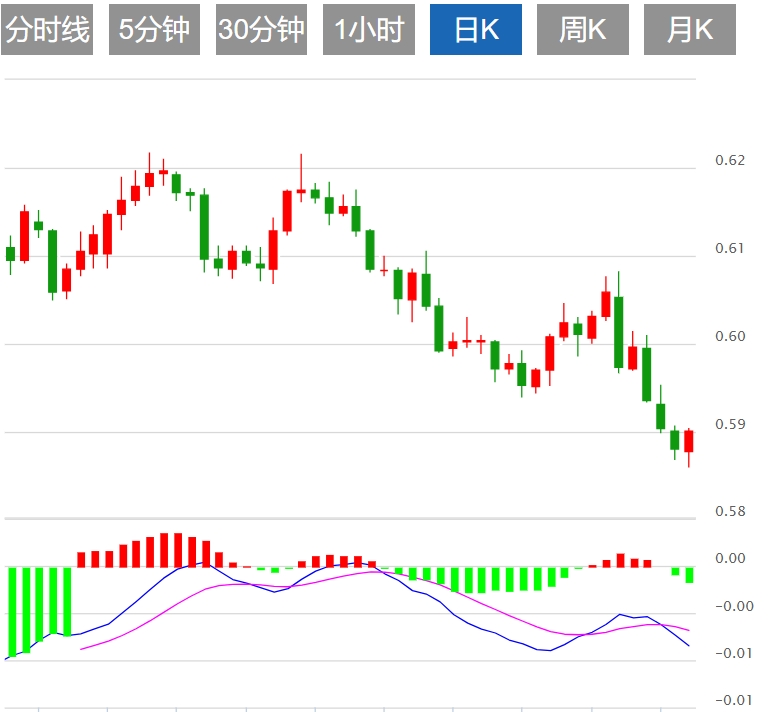
Task: Click the left end of magenta signal line
Action: click(81, 649)
